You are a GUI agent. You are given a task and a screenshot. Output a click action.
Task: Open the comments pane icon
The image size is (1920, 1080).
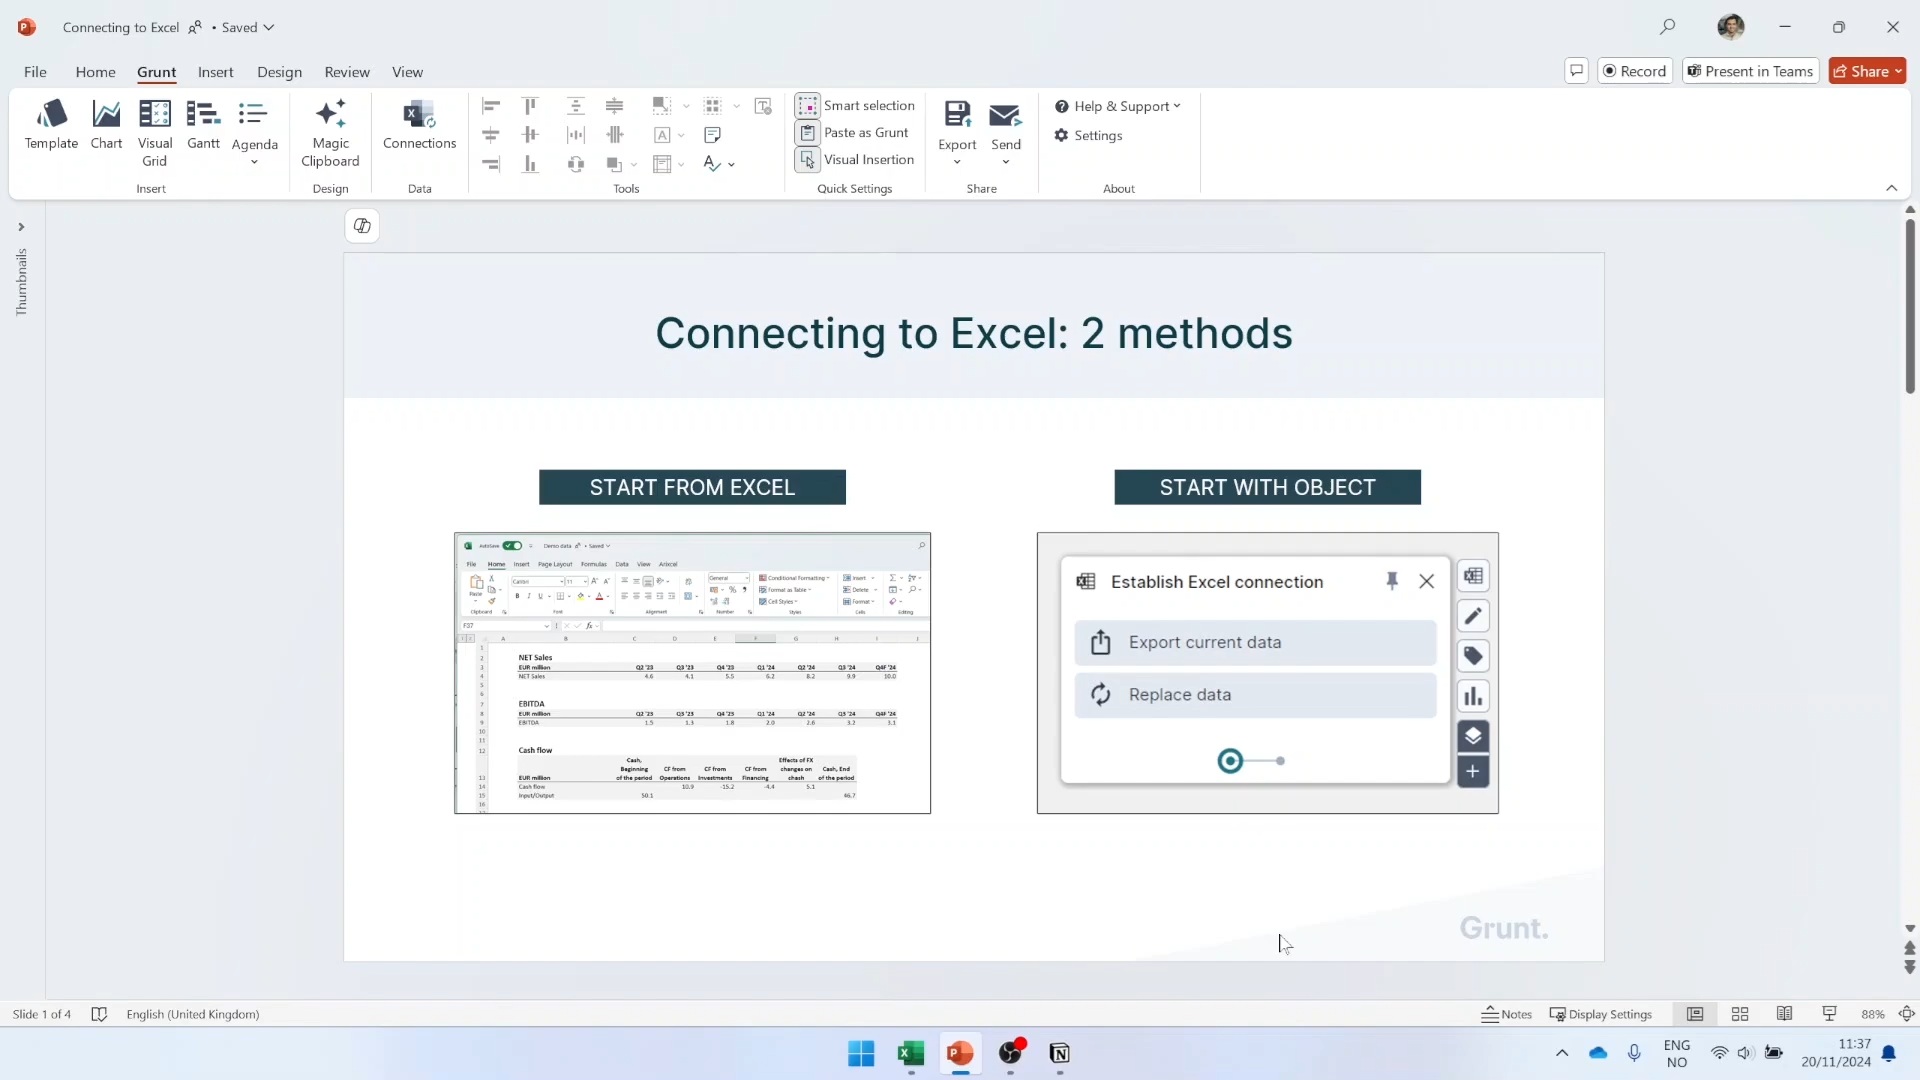[1577, 71]
